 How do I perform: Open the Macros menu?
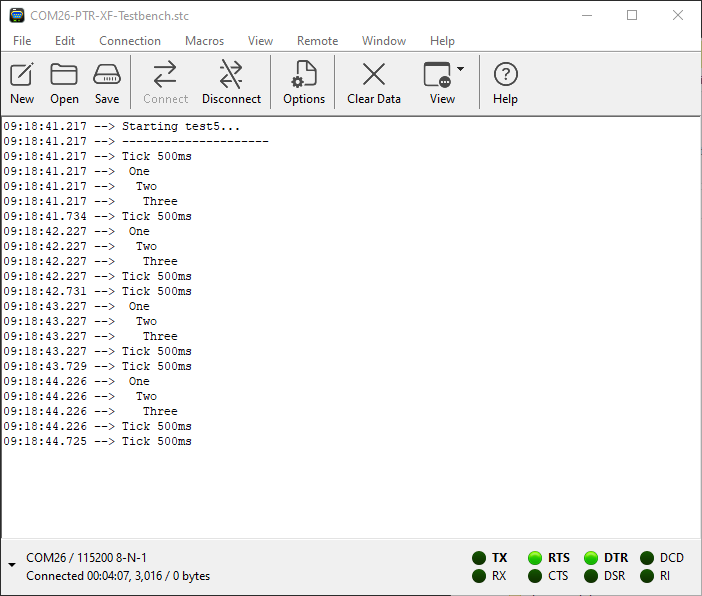tap(204, 41)
